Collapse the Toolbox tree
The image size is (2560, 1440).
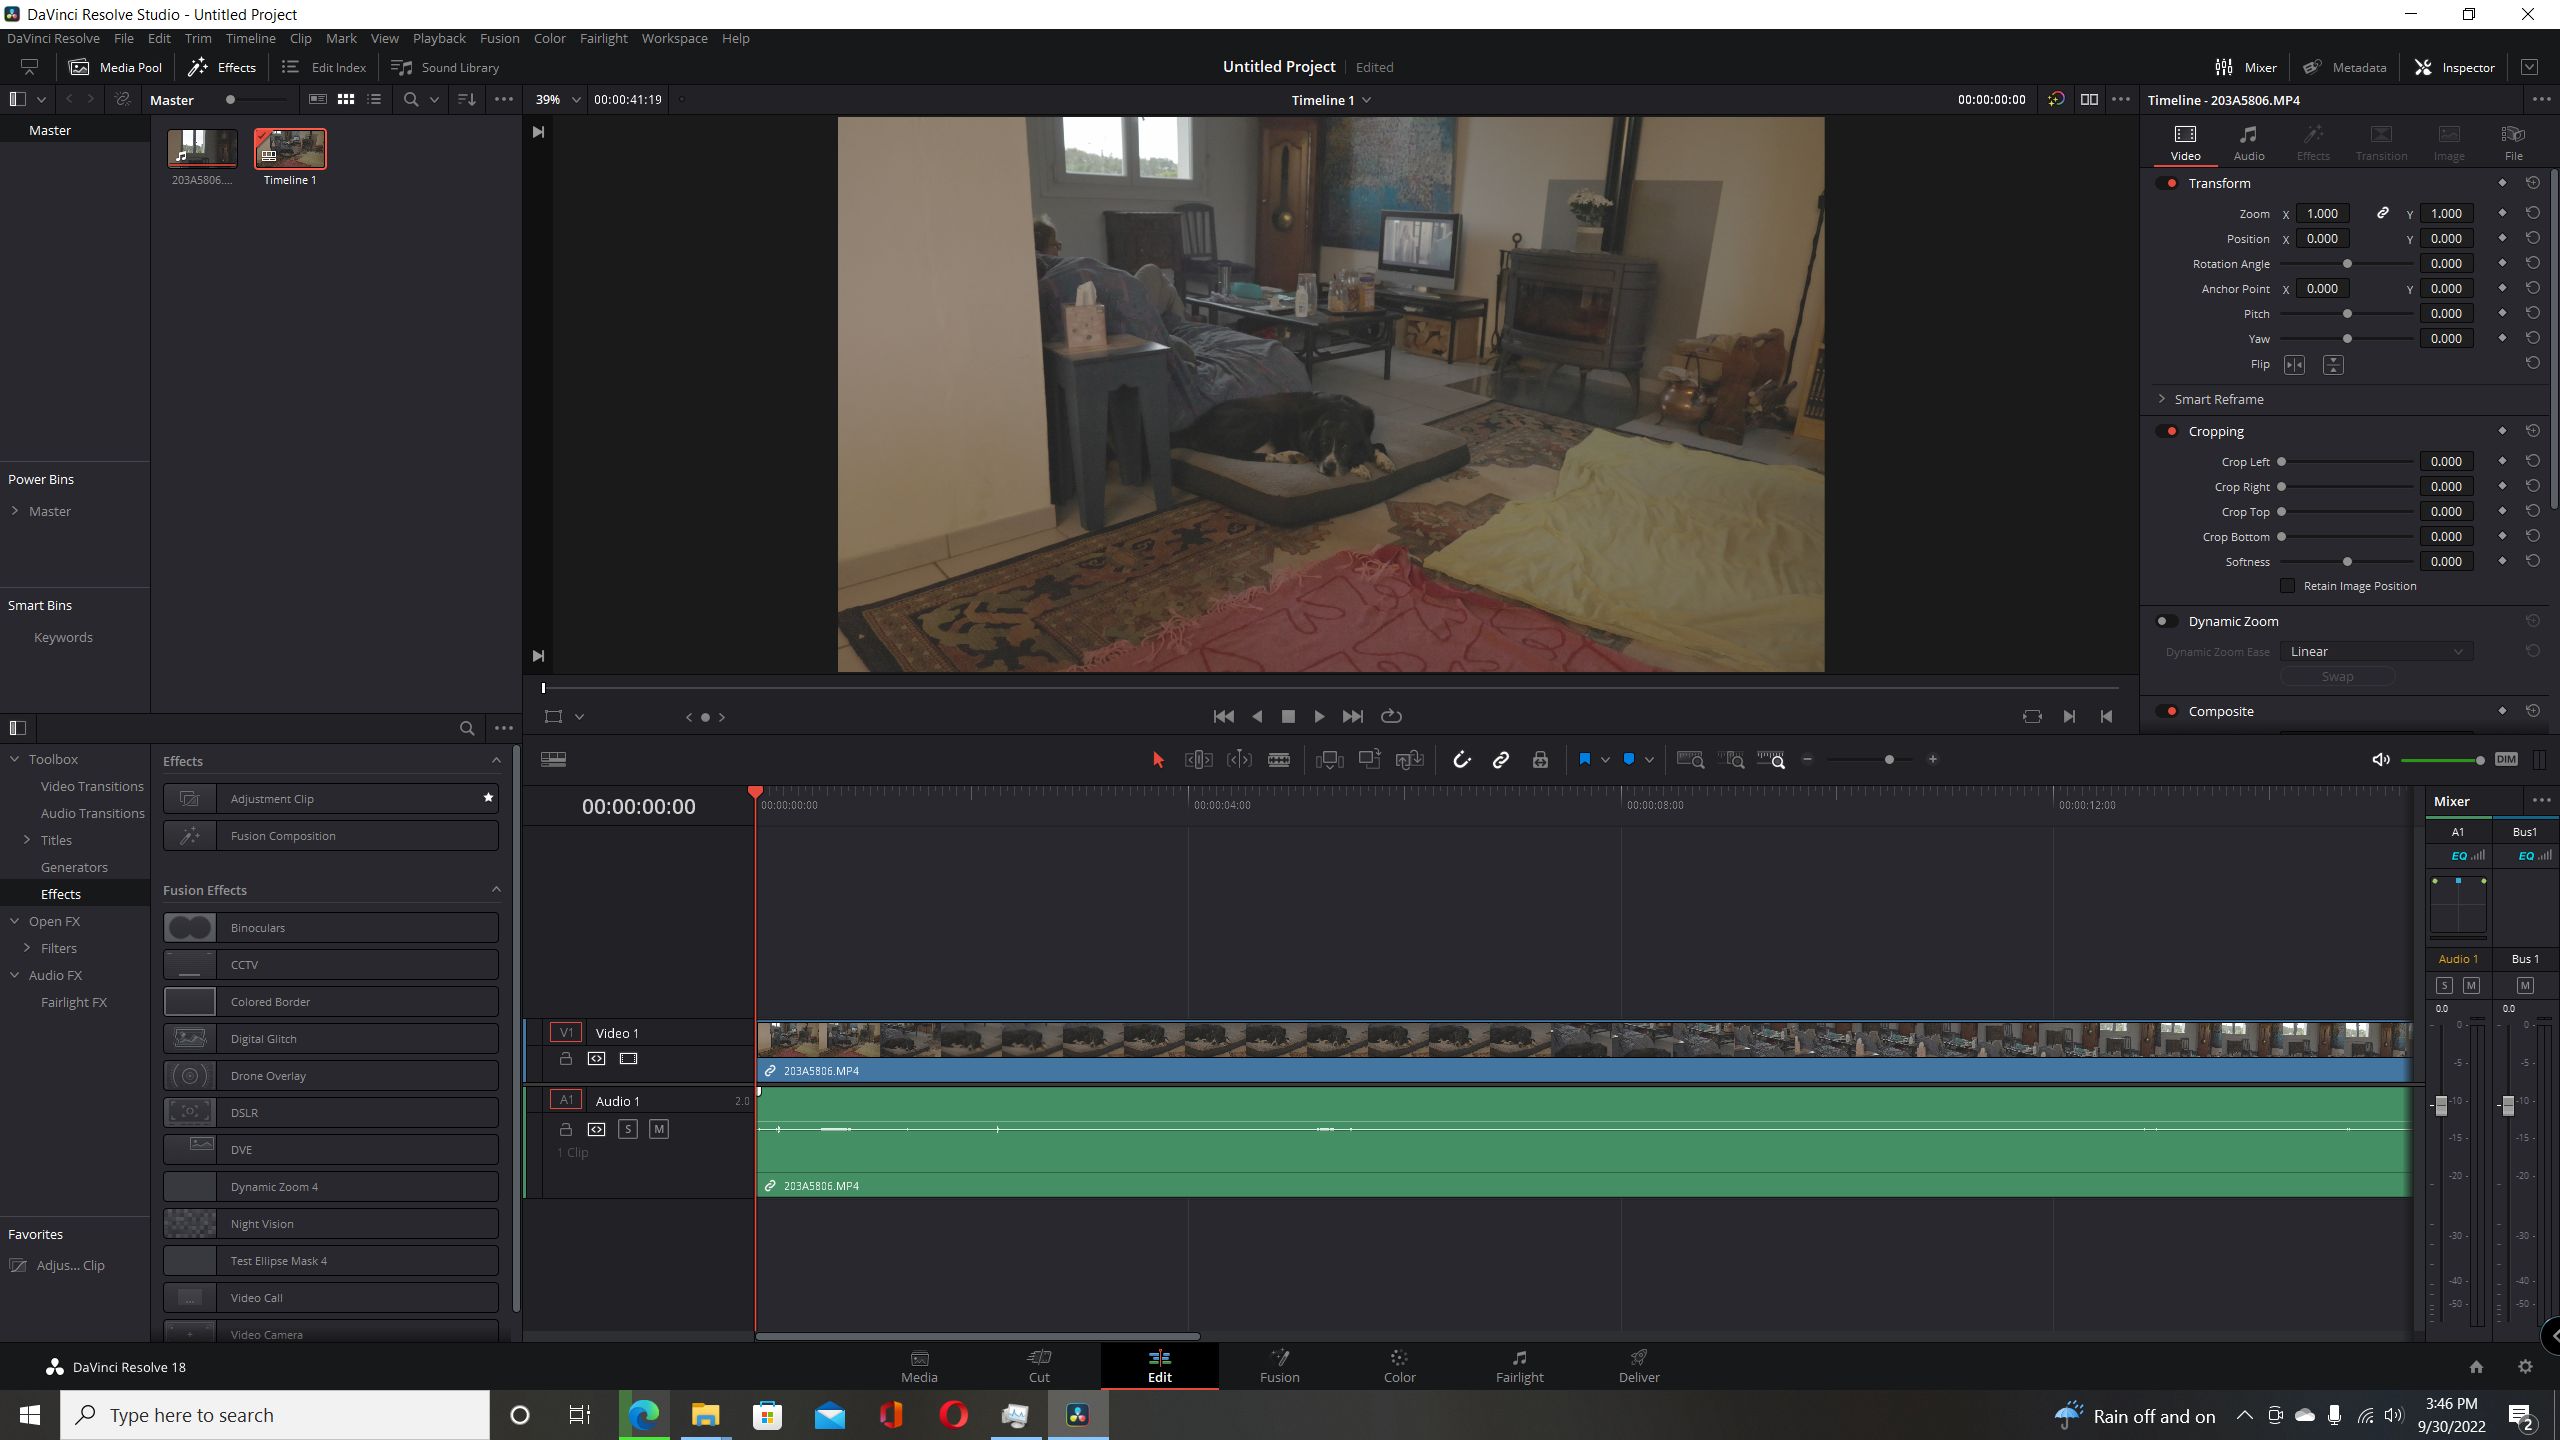[x=15, y=759]
